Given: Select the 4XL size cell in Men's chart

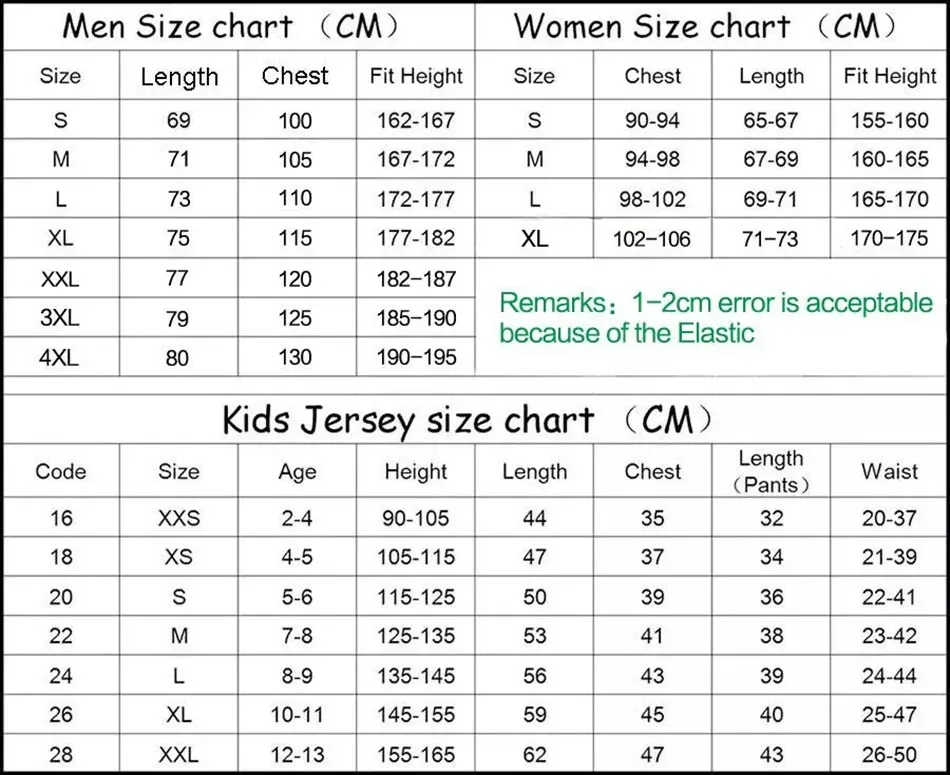Looking at the screenshot, I should pos(61,357).
